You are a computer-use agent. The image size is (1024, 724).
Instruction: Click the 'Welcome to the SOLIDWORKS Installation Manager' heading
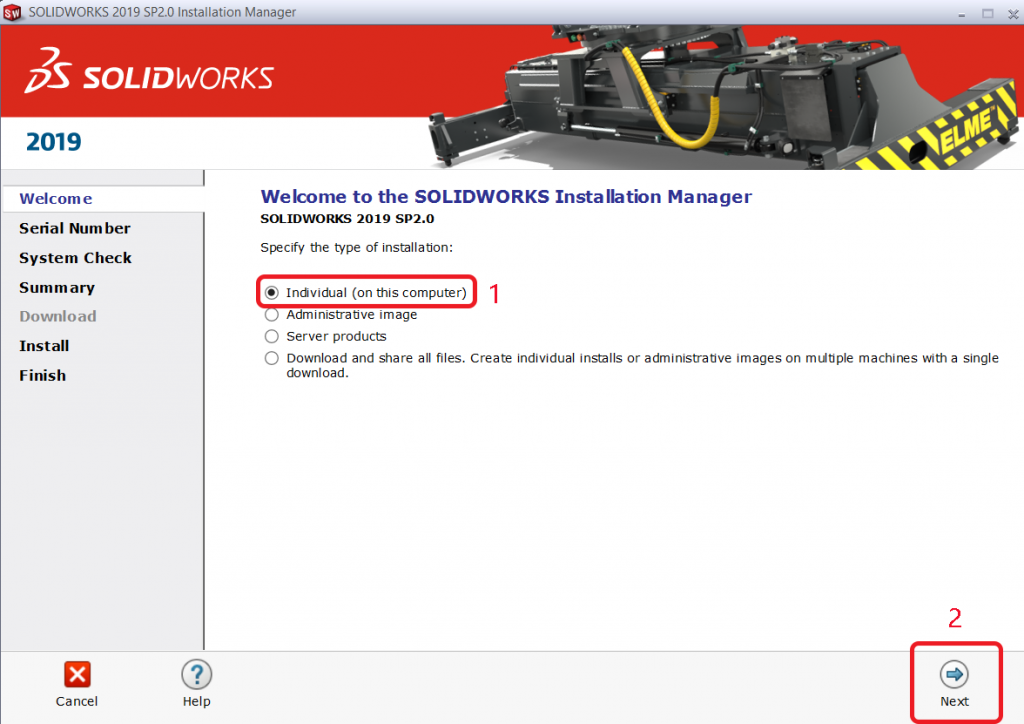506,197
